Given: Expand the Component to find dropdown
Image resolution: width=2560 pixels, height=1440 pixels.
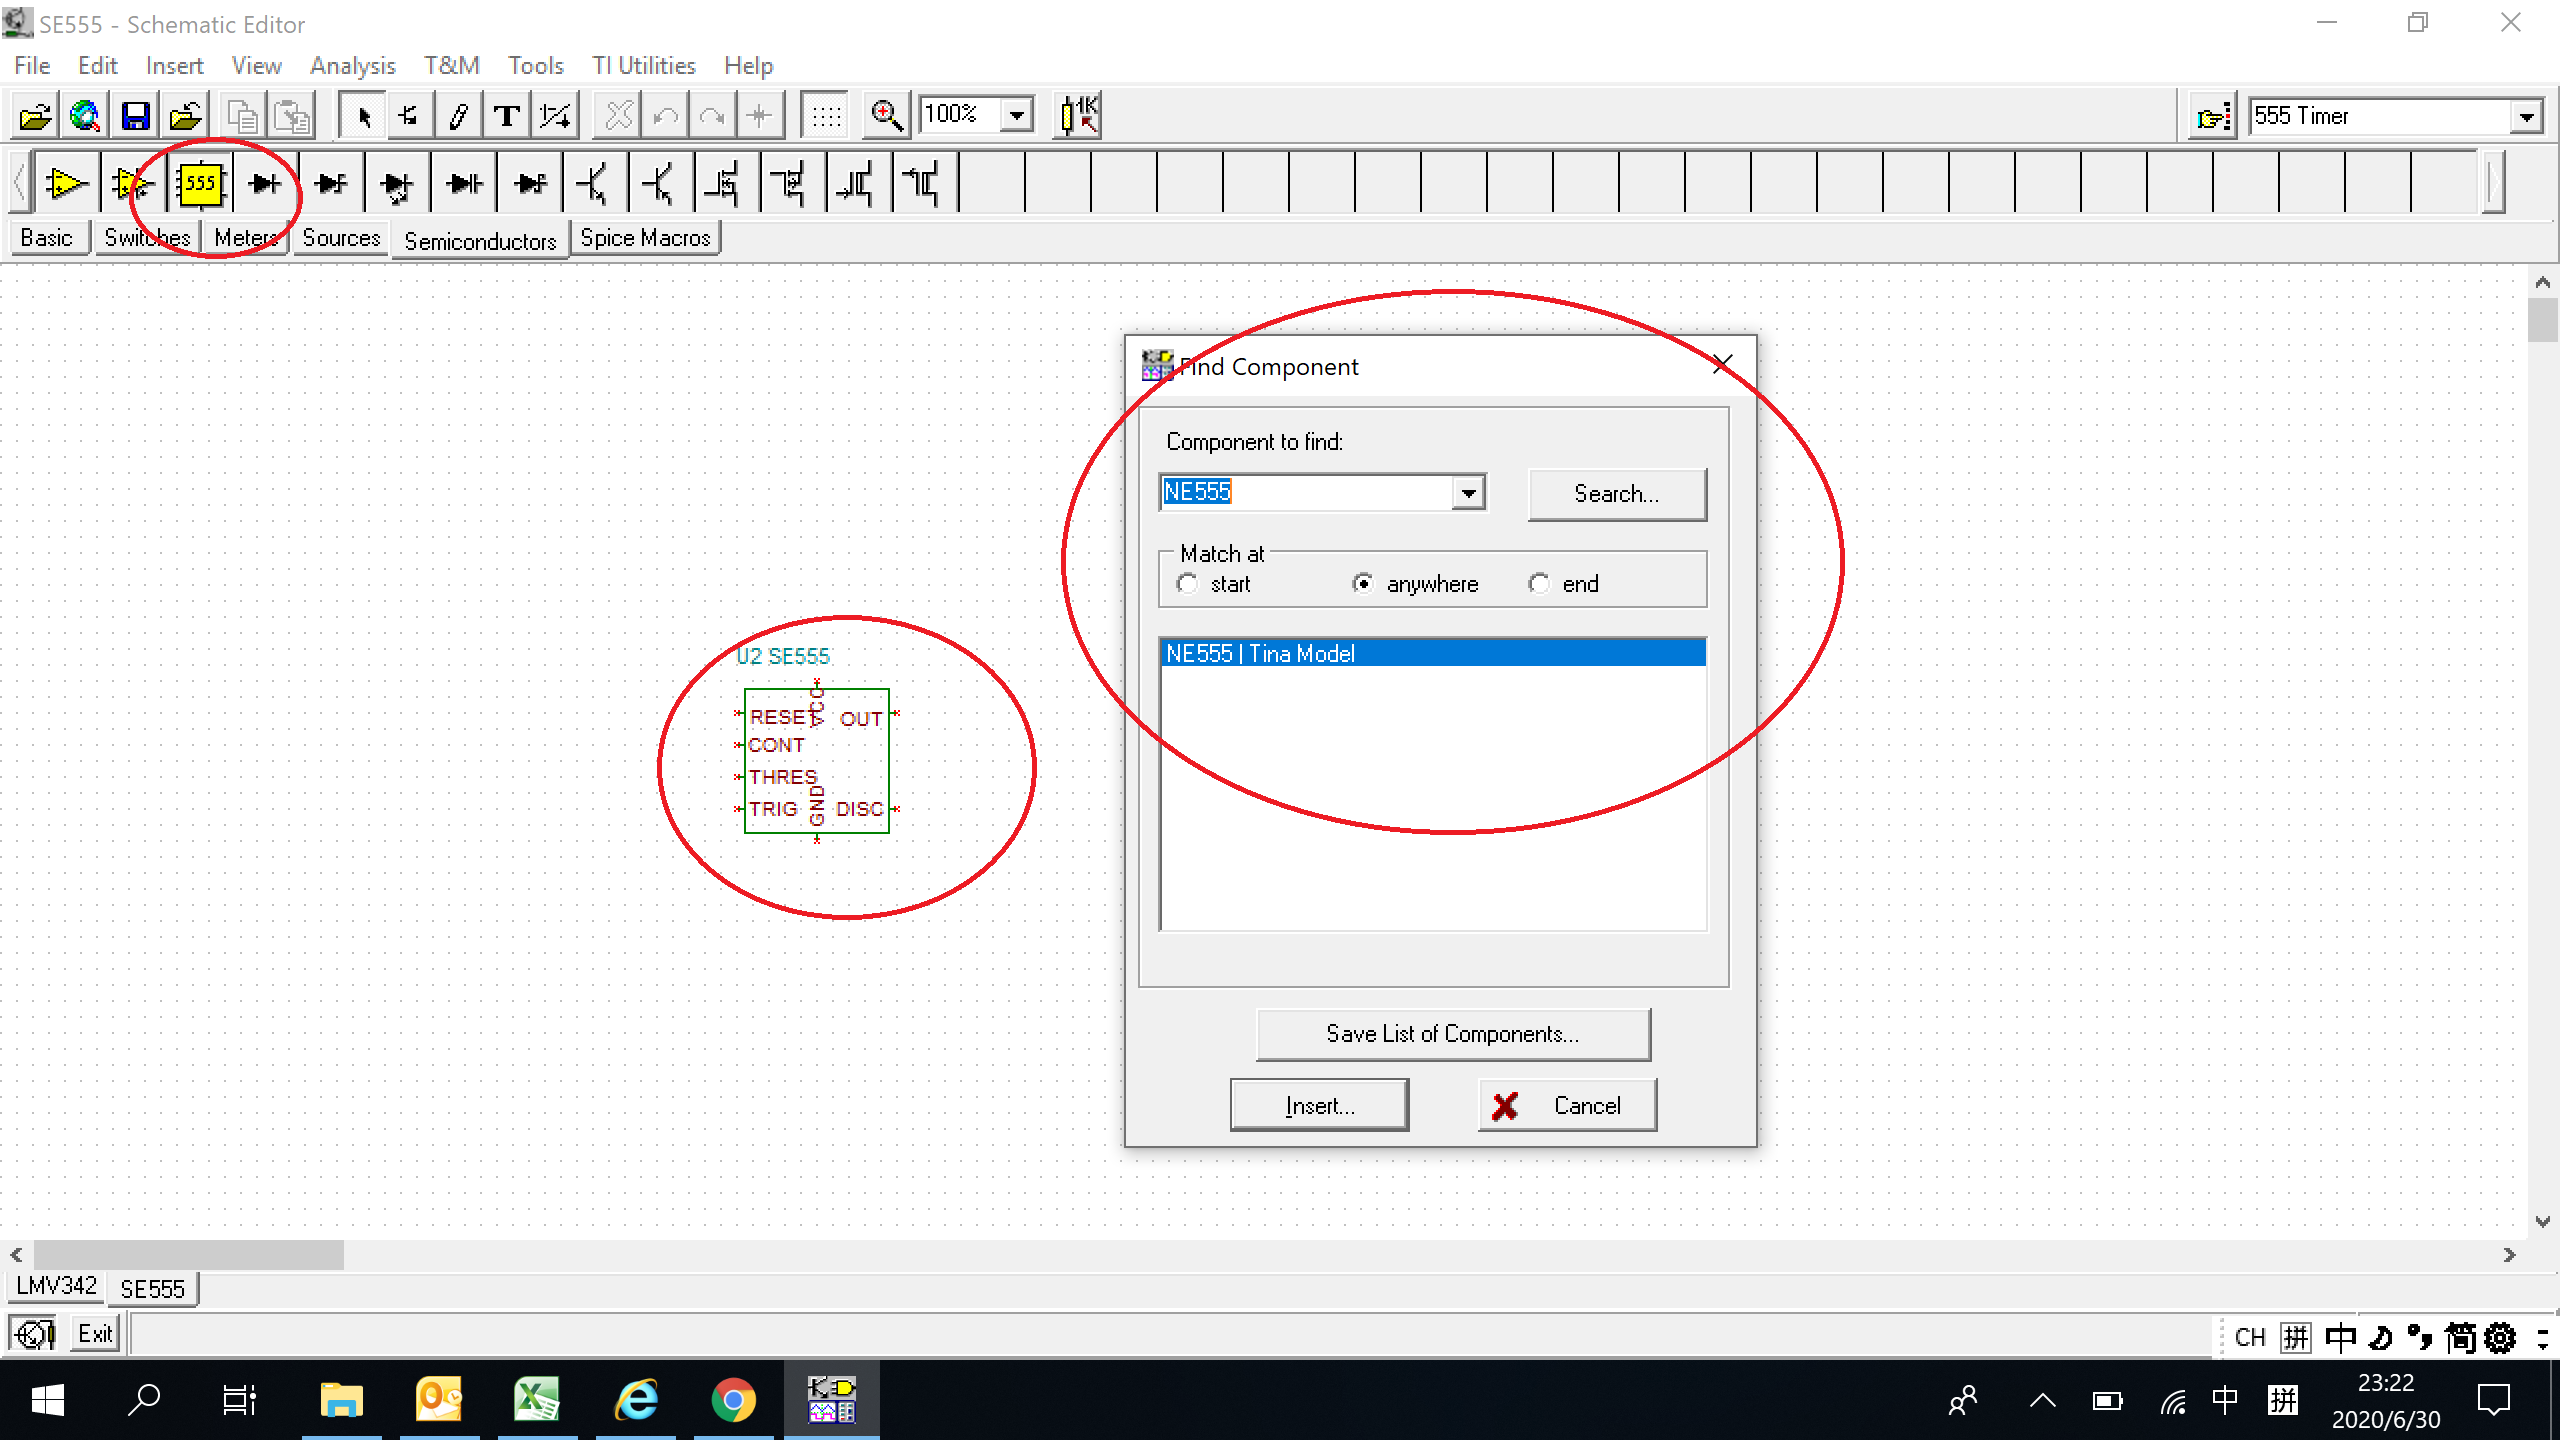Looking at the screenshot, I should [1468, 493].
